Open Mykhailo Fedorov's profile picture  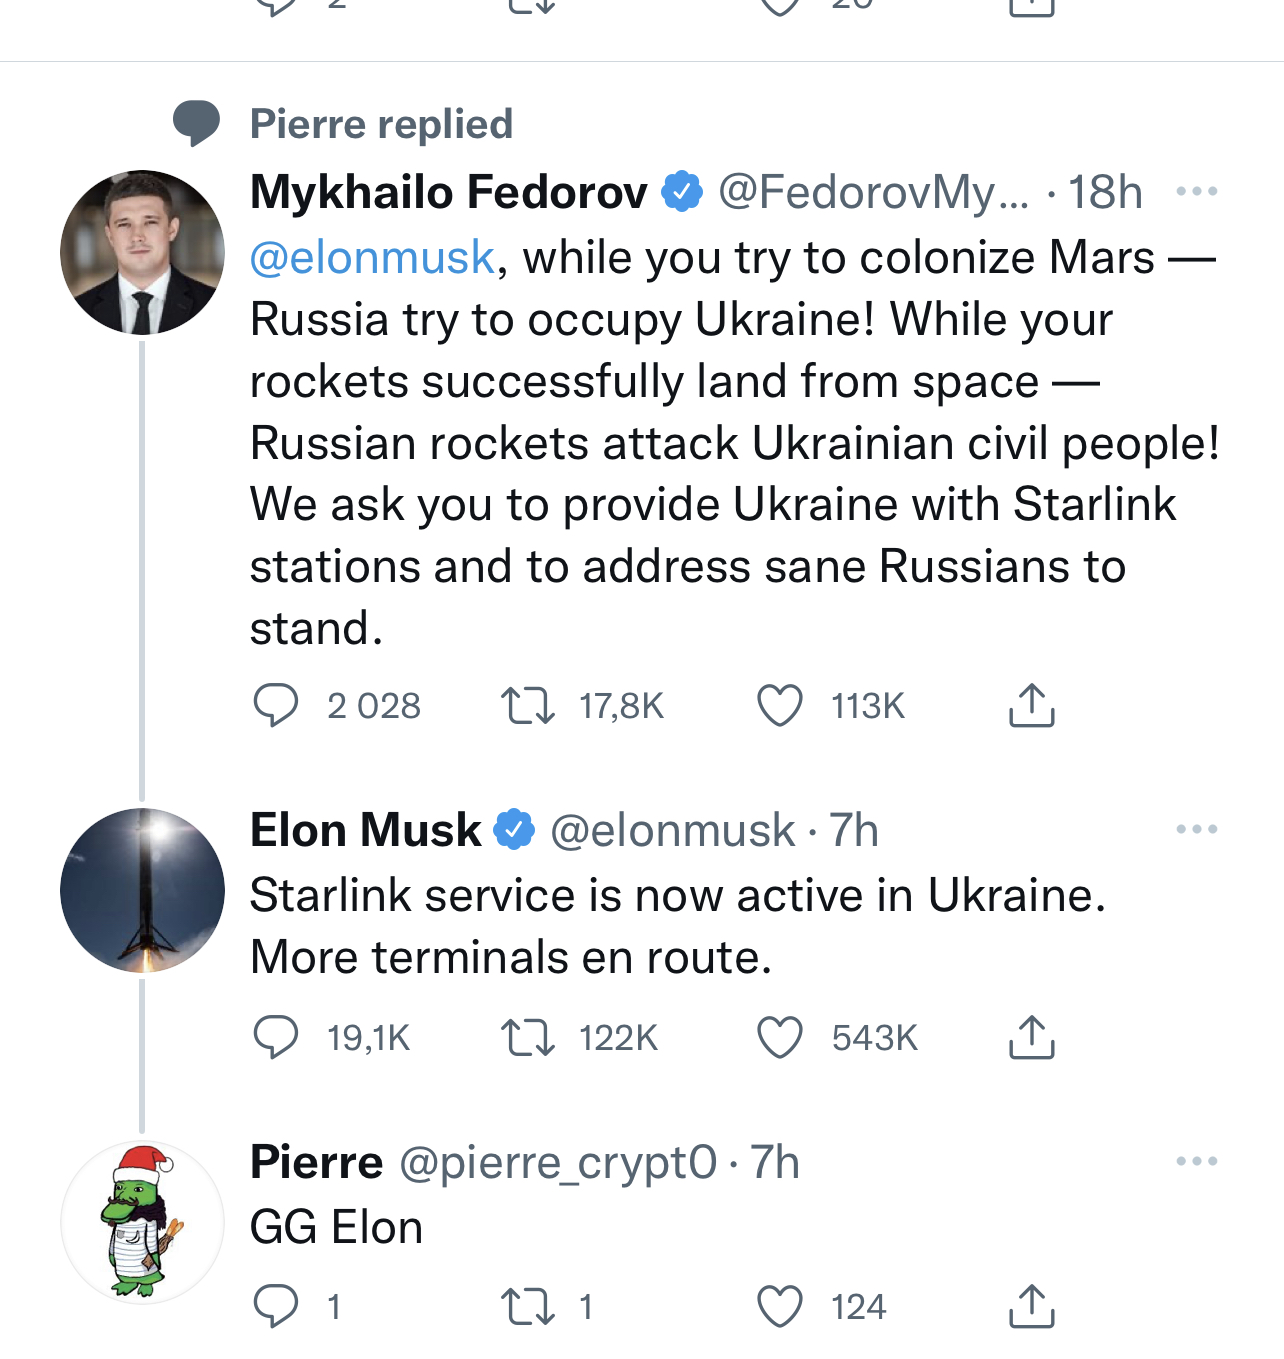pos(142,252)
